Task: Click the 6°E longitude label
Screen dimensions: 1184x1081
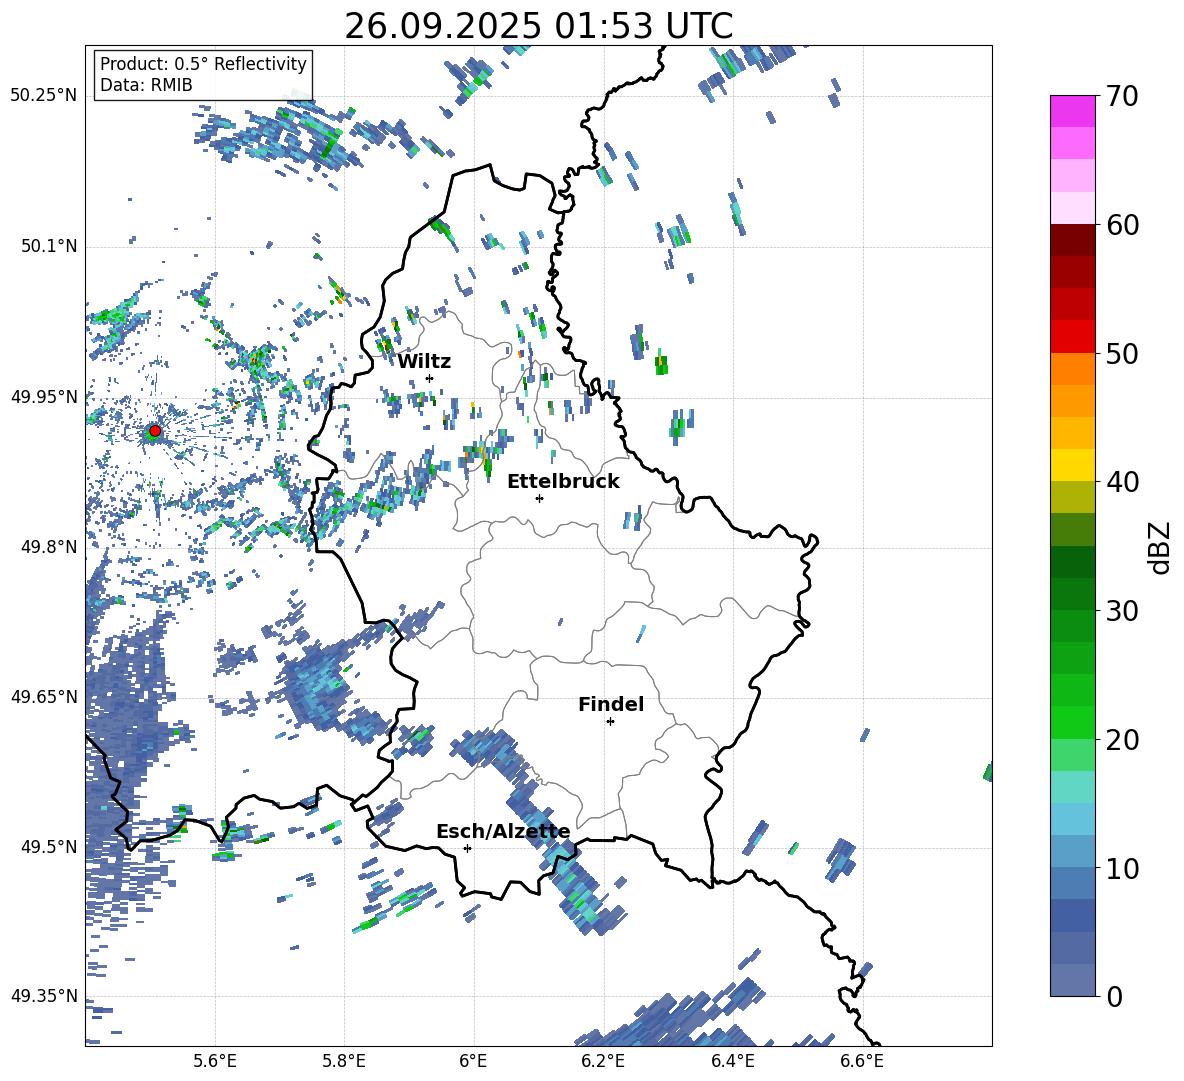Action: [x=473, y=1062]
